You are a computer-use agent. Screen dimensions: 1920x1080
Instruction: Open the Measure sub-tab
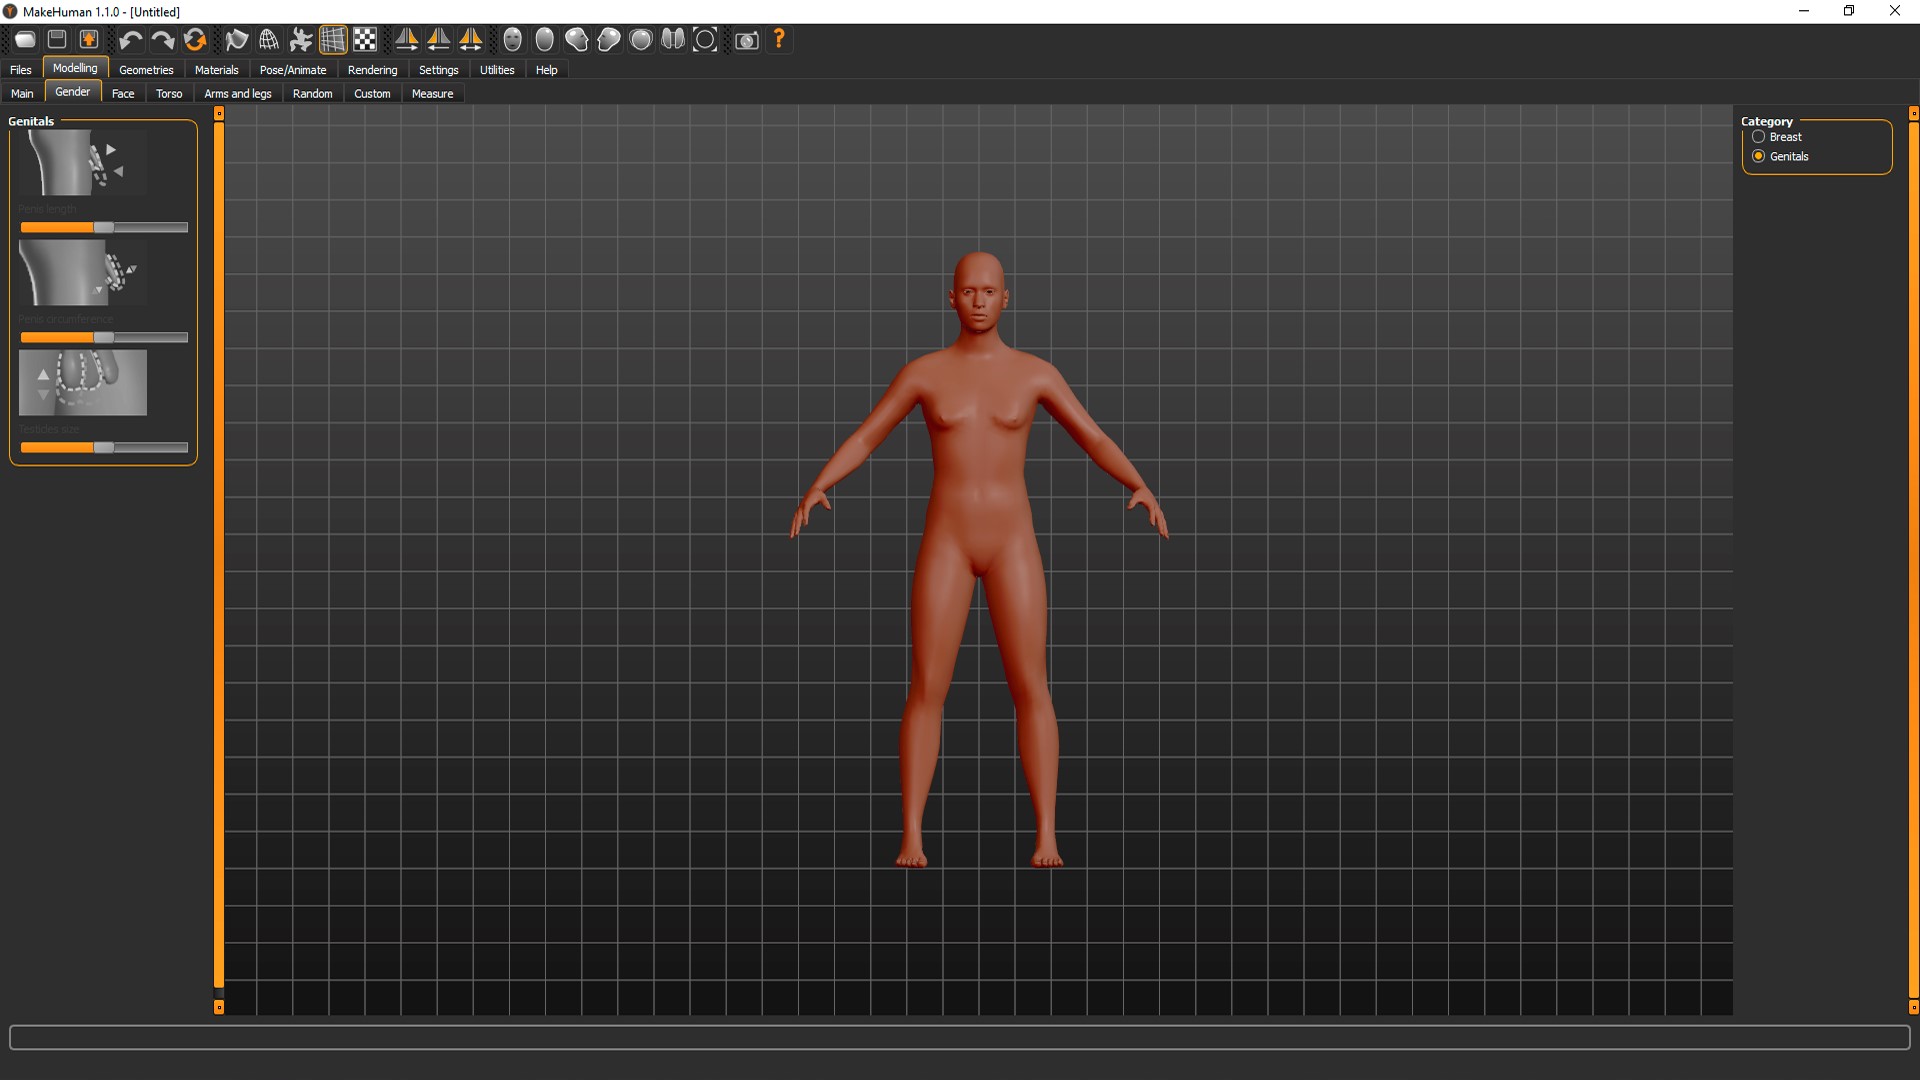(433, 94)
